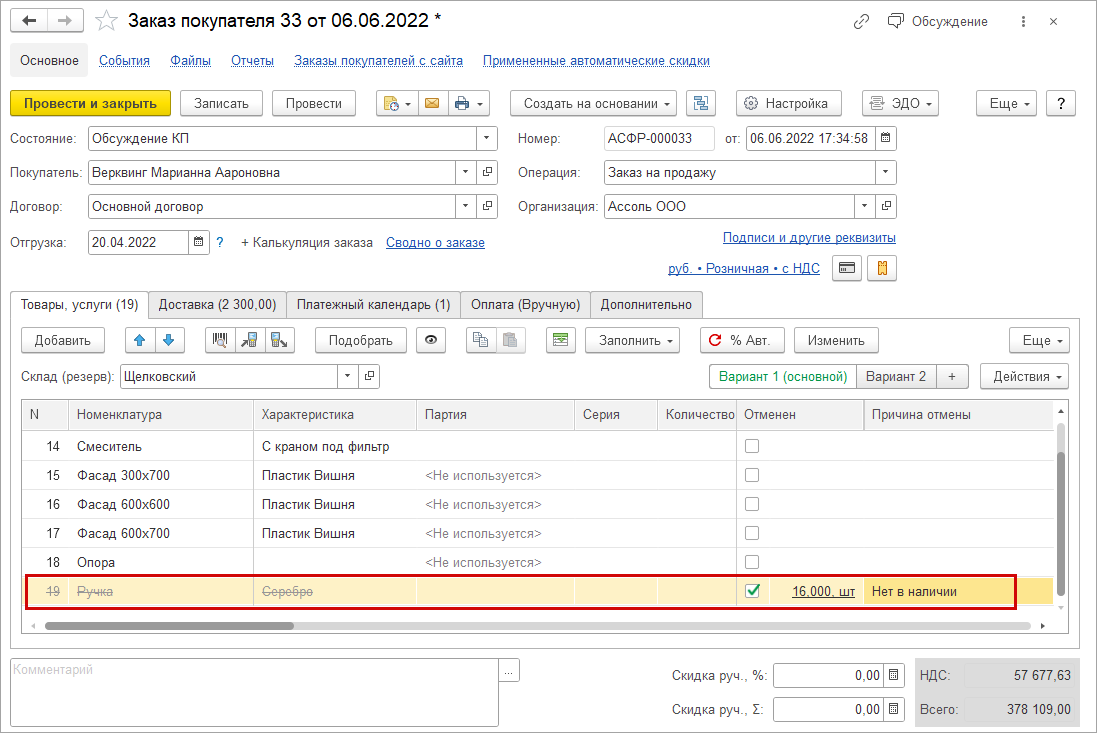Click the barcode scan icon

(220, 340)
